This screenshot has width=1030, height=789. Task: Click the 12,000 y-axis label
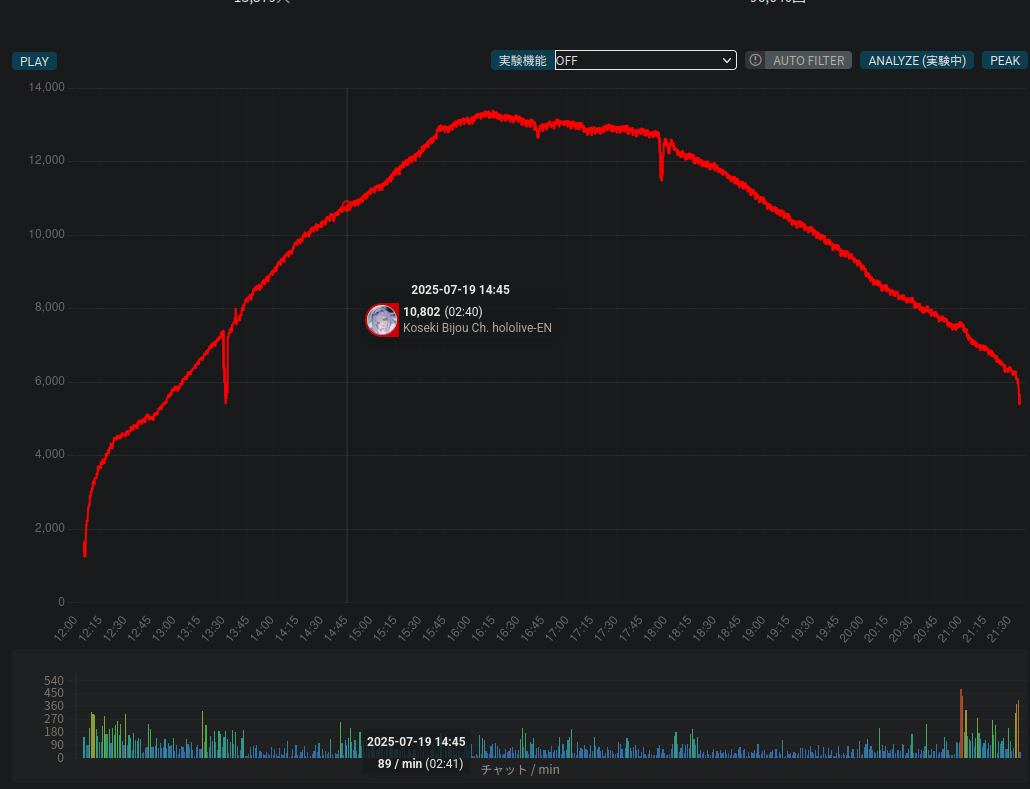tap(47, 160)
